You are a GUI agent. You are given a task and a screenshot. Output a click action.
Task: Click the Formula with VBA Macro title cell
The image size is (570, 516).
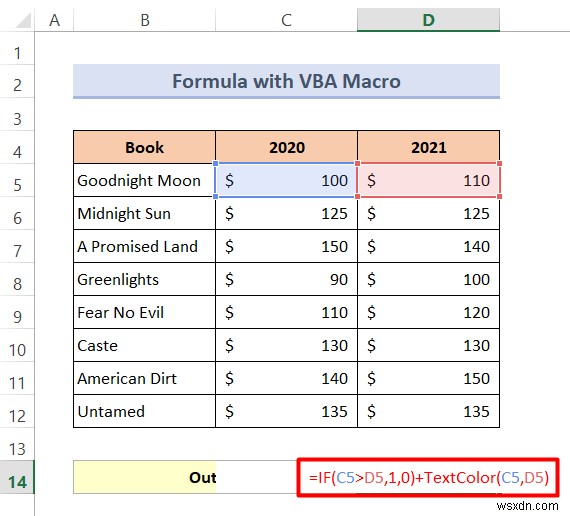point(286,81)
